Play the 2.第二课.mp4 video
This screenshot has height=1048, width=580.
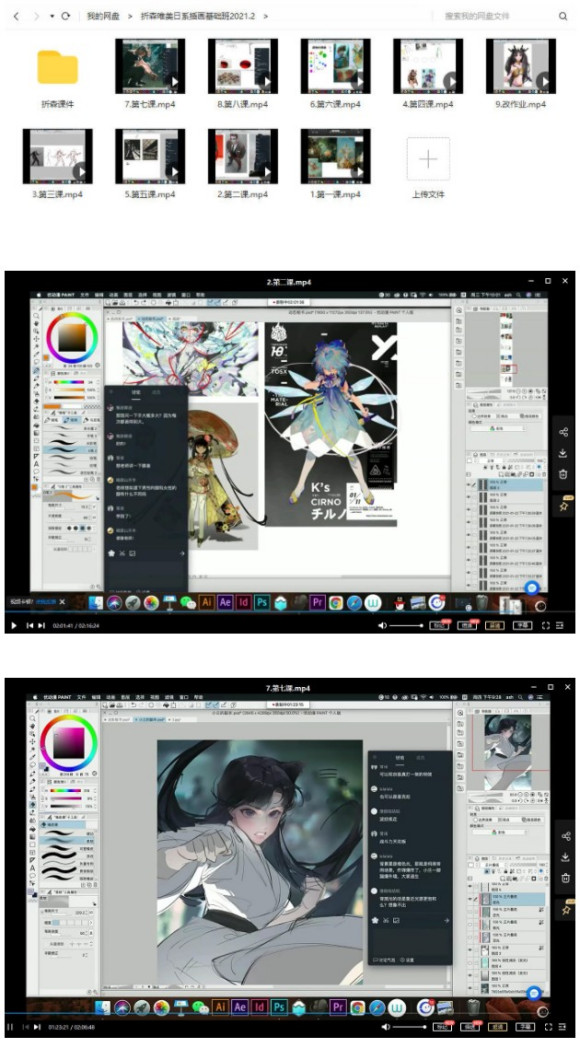[13, 626]
